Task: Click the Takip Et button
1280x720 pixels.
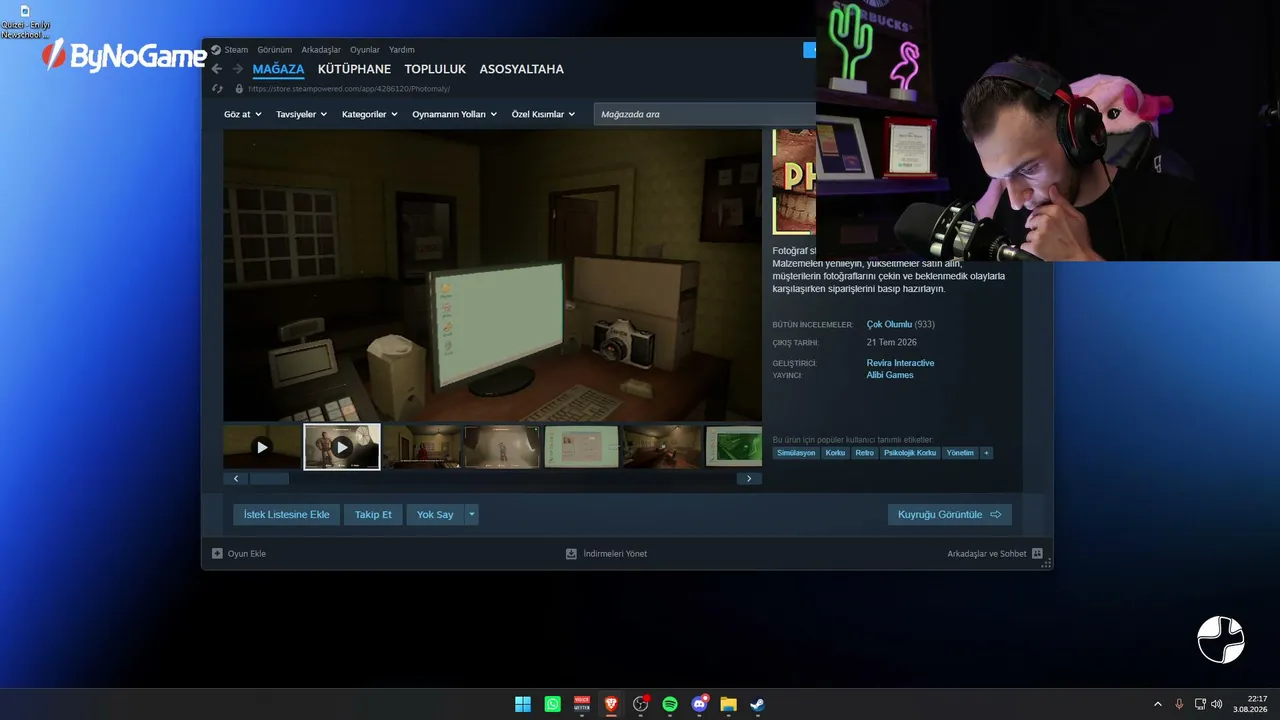Action: coord(373,515)
